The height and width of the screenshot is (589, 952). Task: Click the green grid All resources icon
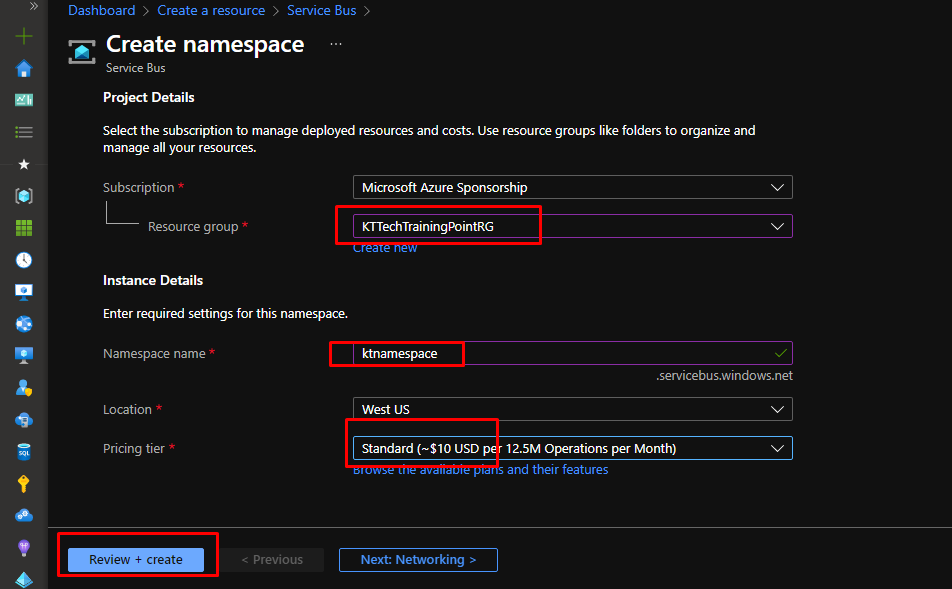[24, 228]
